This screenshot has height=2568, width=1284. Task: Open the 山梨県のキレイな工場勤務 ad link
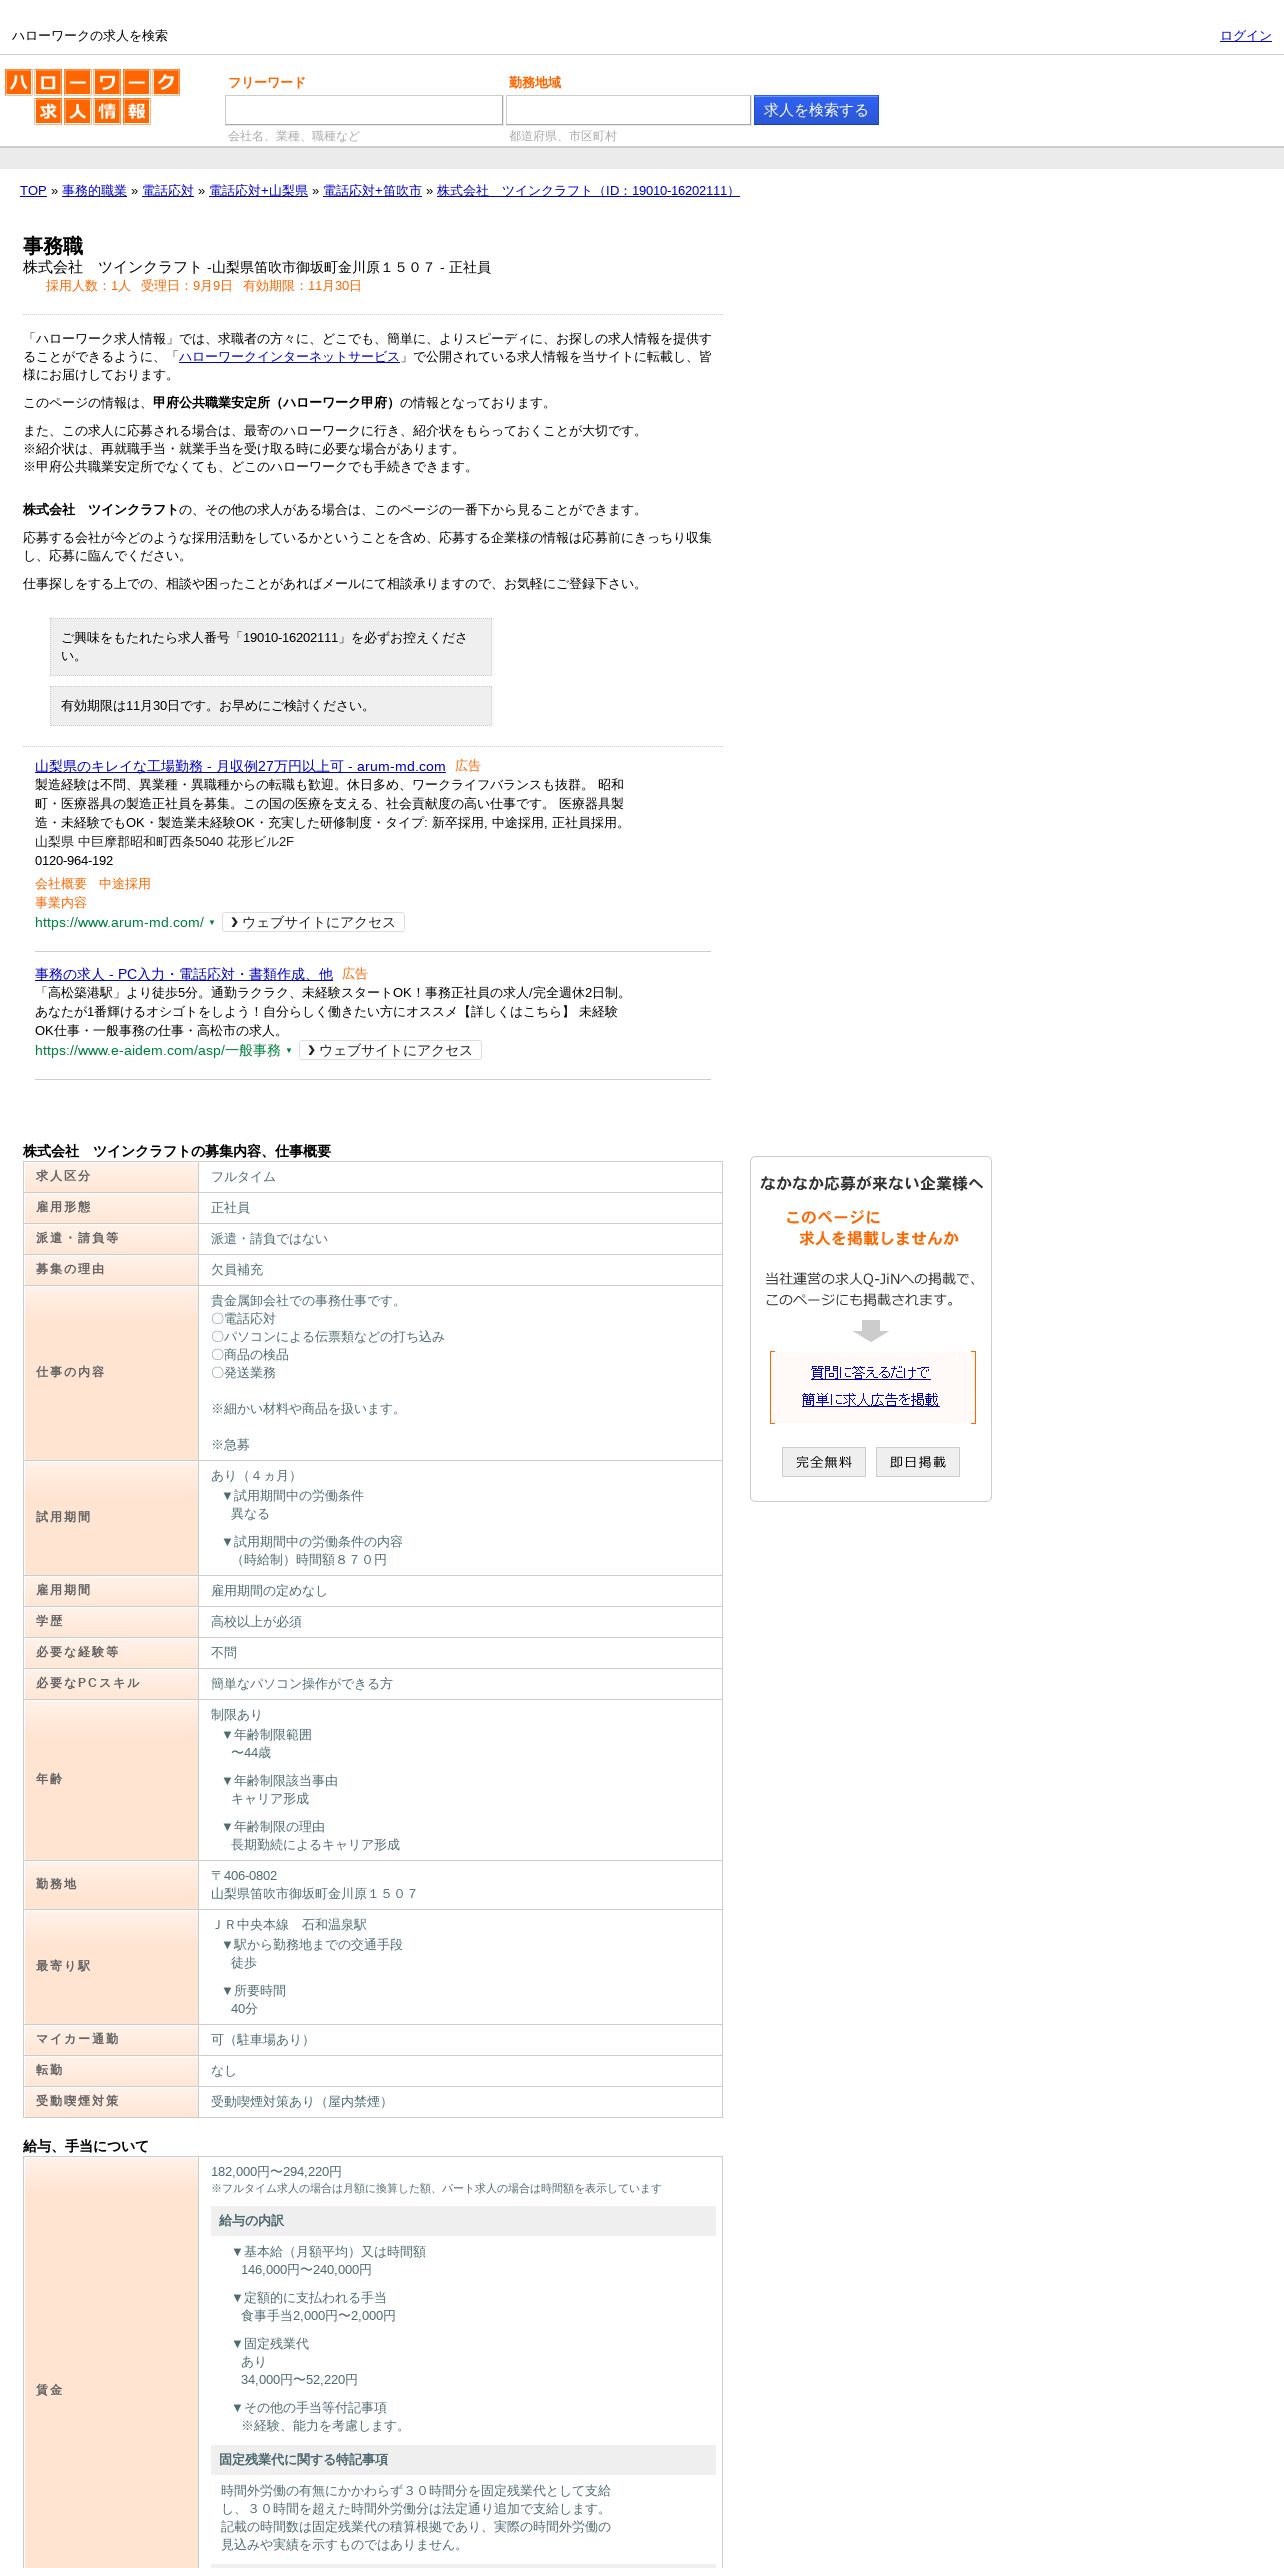[x=240, y=766]
